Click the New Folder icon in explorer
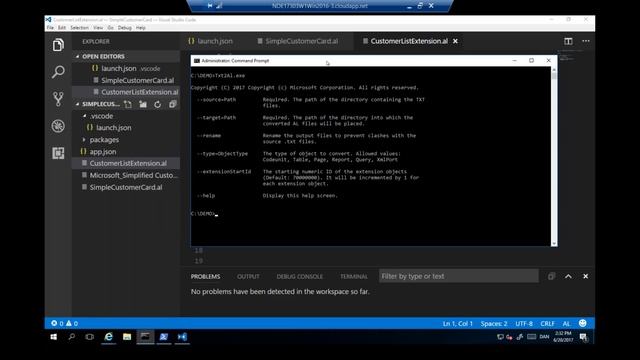The height and width of the screenshot is (360, 640). click(x=143, y=104)
